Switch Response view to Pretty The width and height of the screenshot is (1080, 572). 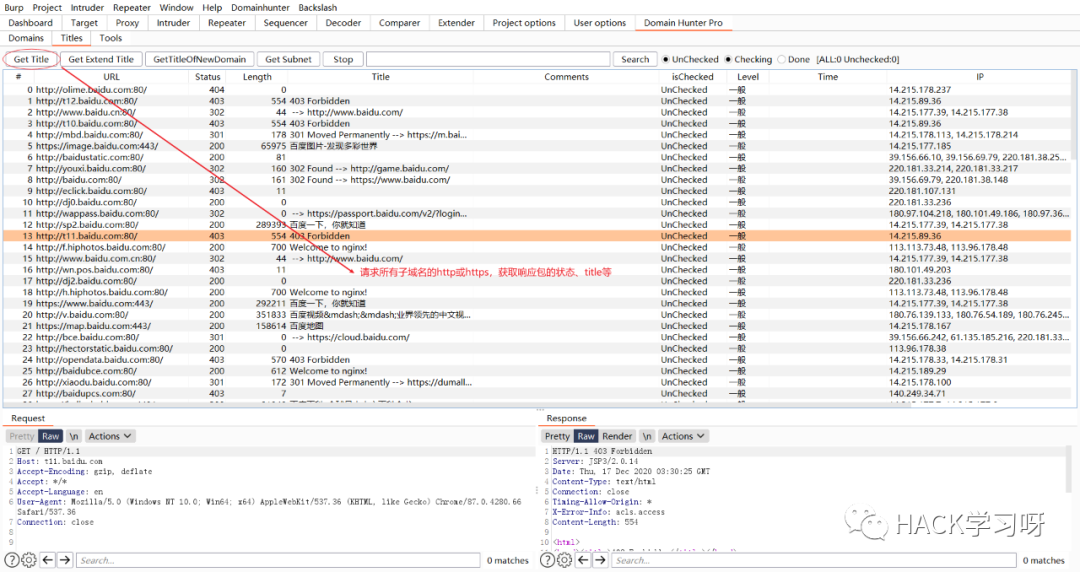pyautogui.click(x=557, y=436)
